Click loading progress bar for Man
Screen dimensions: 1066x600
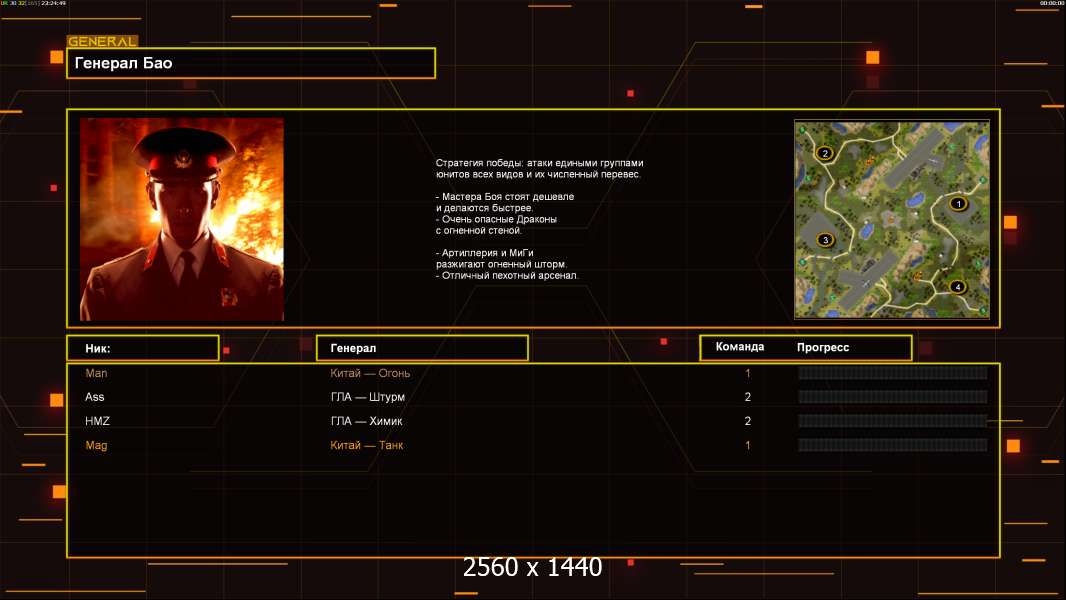[x=892, y=373]
